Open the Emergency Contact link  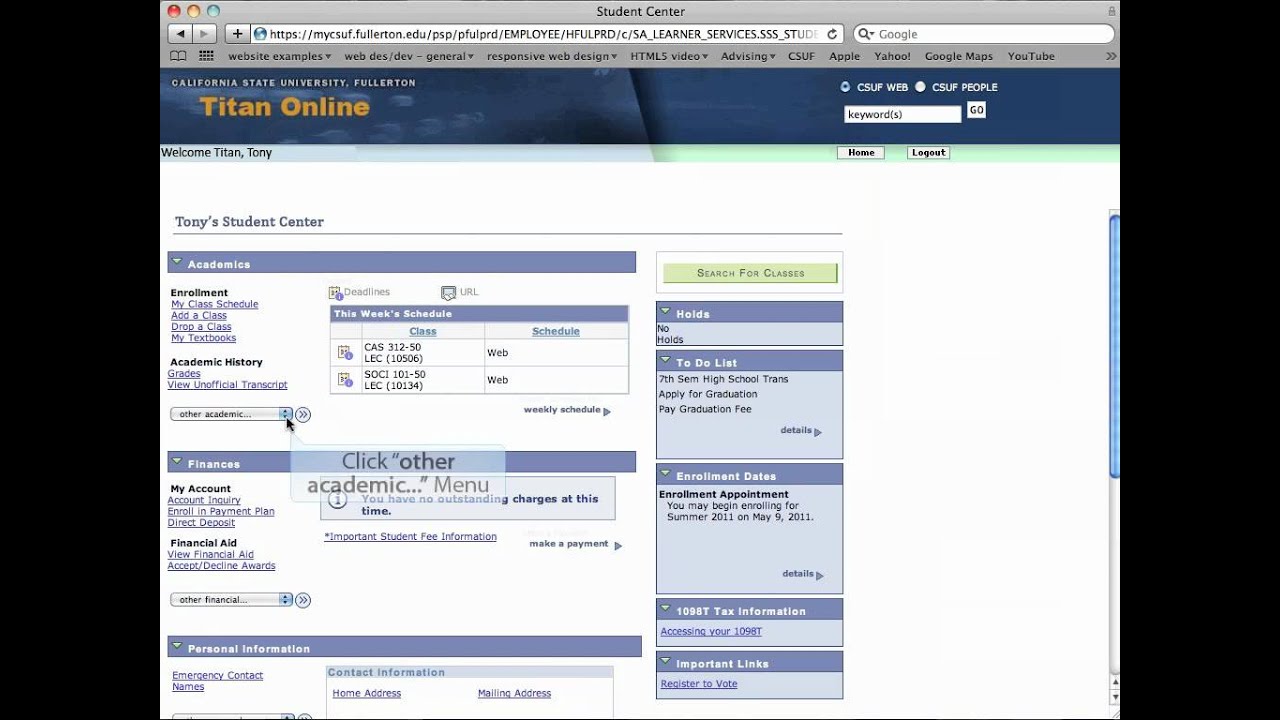click(x=217, y=676)
